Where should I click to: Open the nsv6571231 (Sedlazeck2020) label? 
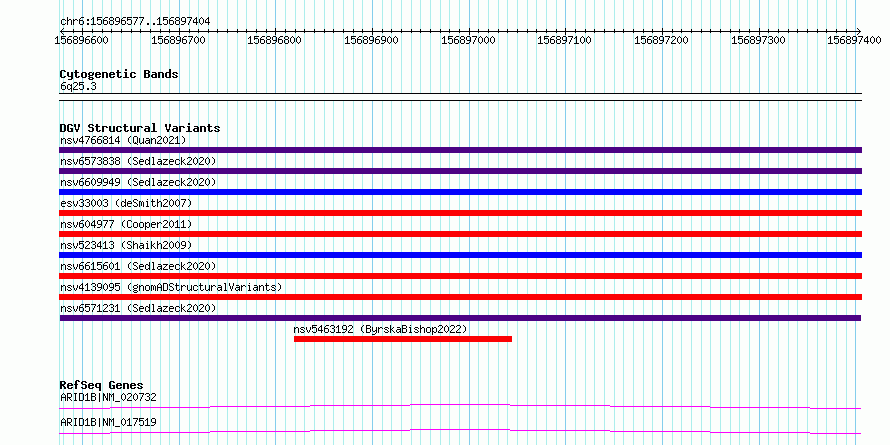pyautogui.click(x=138, y=308)
